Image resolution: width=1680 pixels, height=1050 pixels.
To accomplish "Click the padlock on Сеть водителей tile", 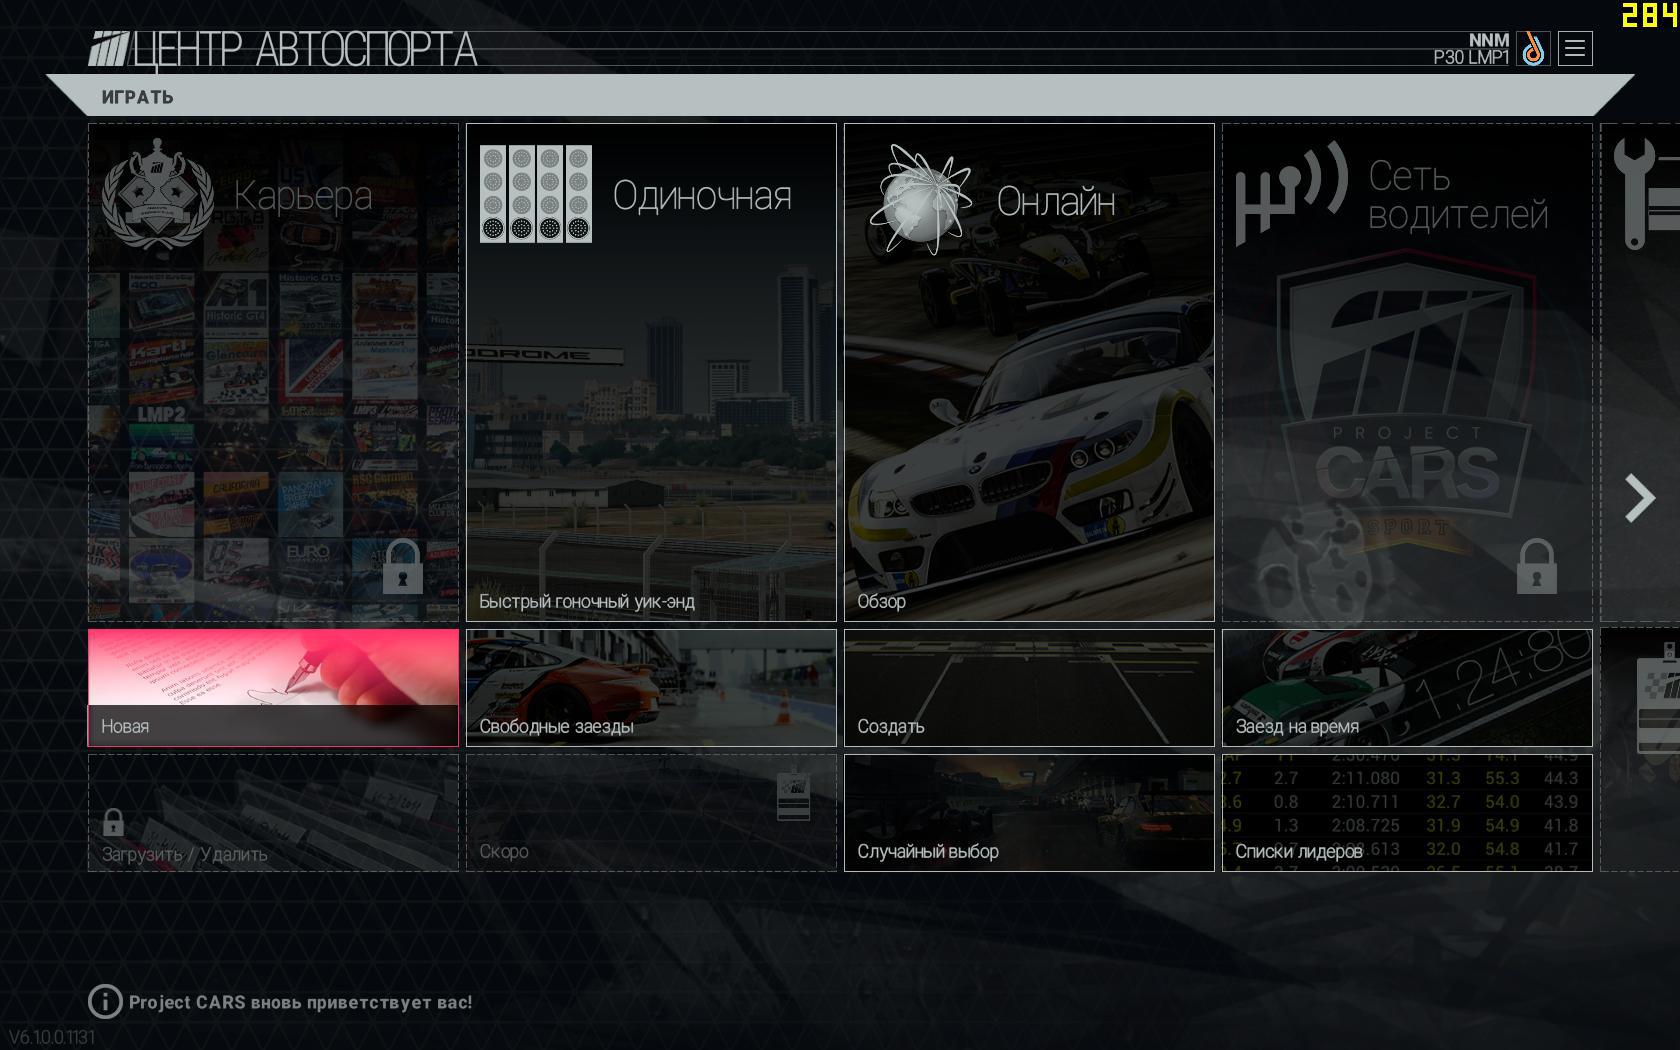I will pos(1537,566).
